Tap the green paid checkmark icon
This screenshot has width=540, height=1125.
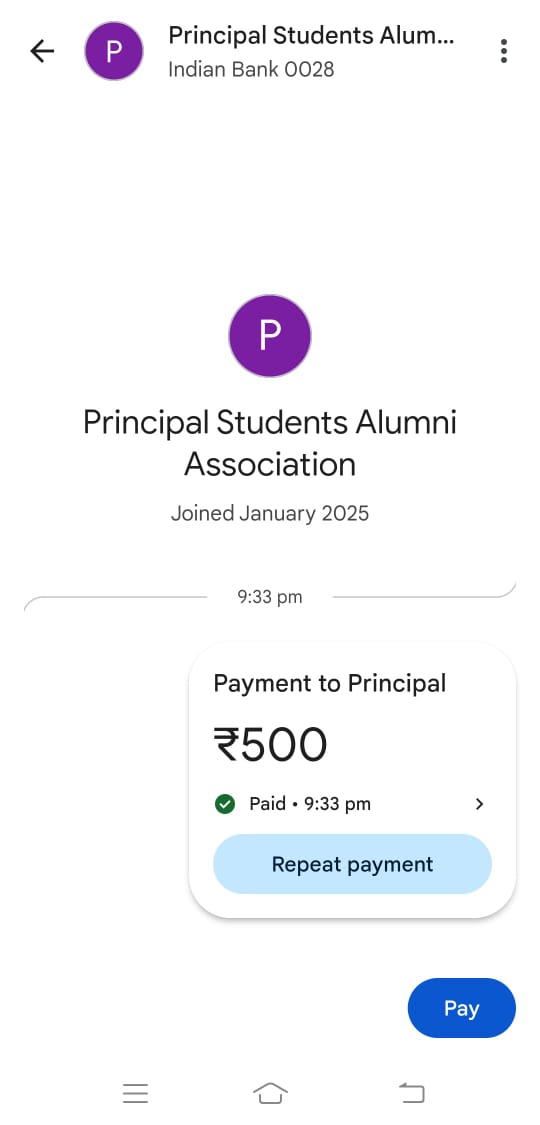[224, 804]
